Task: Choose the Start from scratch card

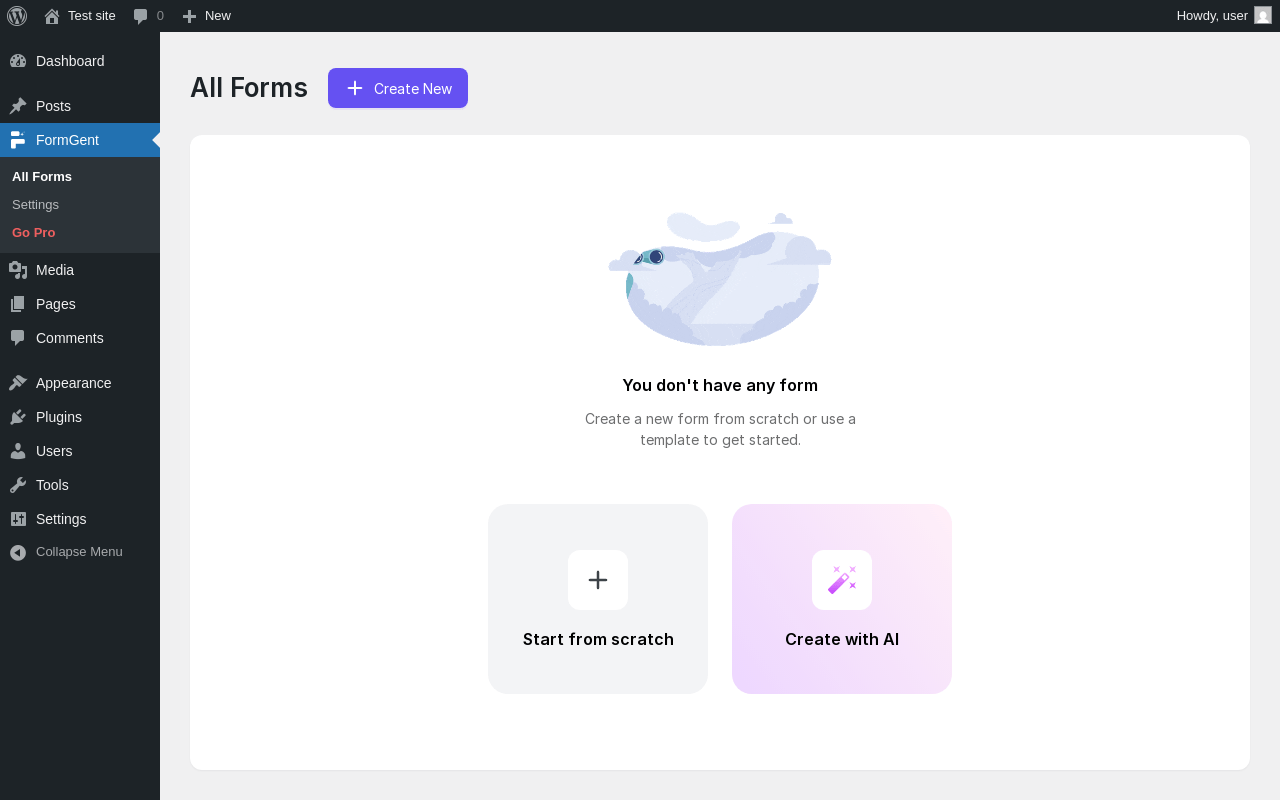Action: (598, 599)
